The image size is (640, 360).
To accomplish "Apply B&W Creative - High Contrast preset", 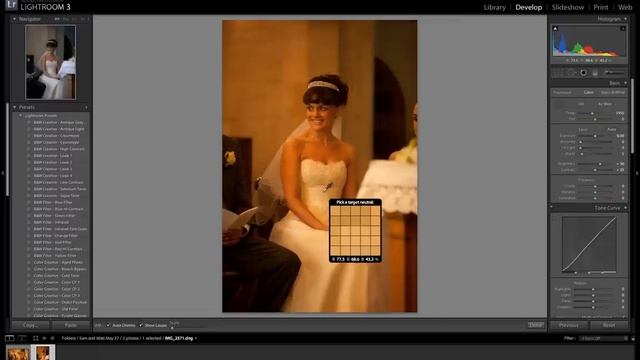I will point(59,149).
